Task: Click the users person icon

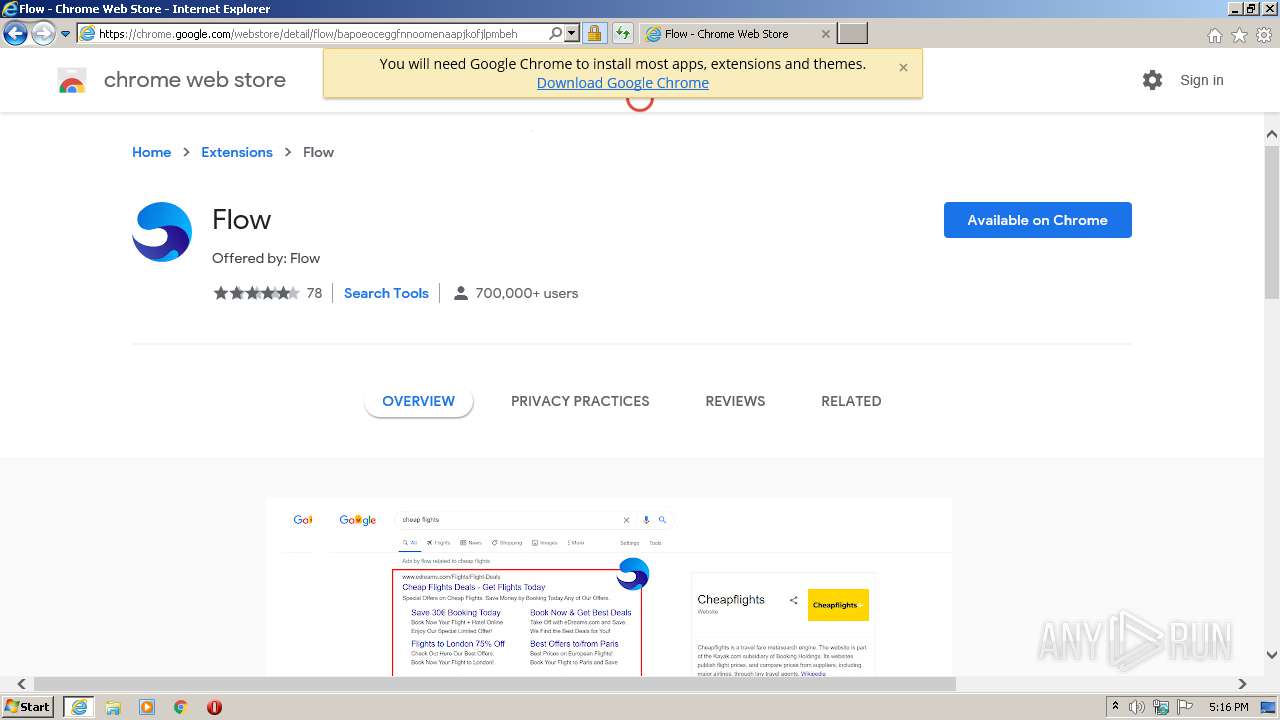Action: pyautogui.click(x=460, y=293)
